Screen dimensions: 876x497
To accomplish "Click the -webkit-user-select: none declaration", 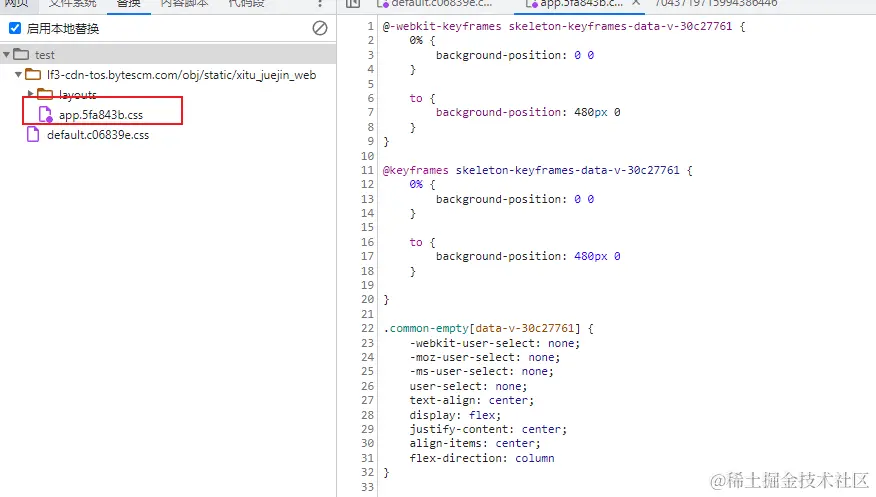I will [x=494, y=343].
